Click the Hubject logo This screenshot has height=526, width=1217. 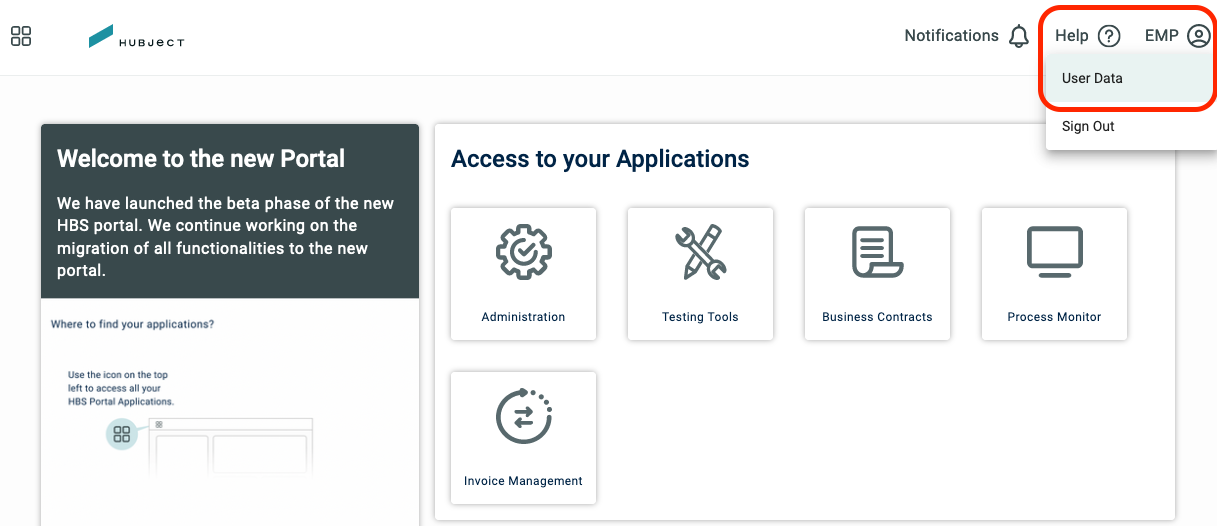(136, 37)
